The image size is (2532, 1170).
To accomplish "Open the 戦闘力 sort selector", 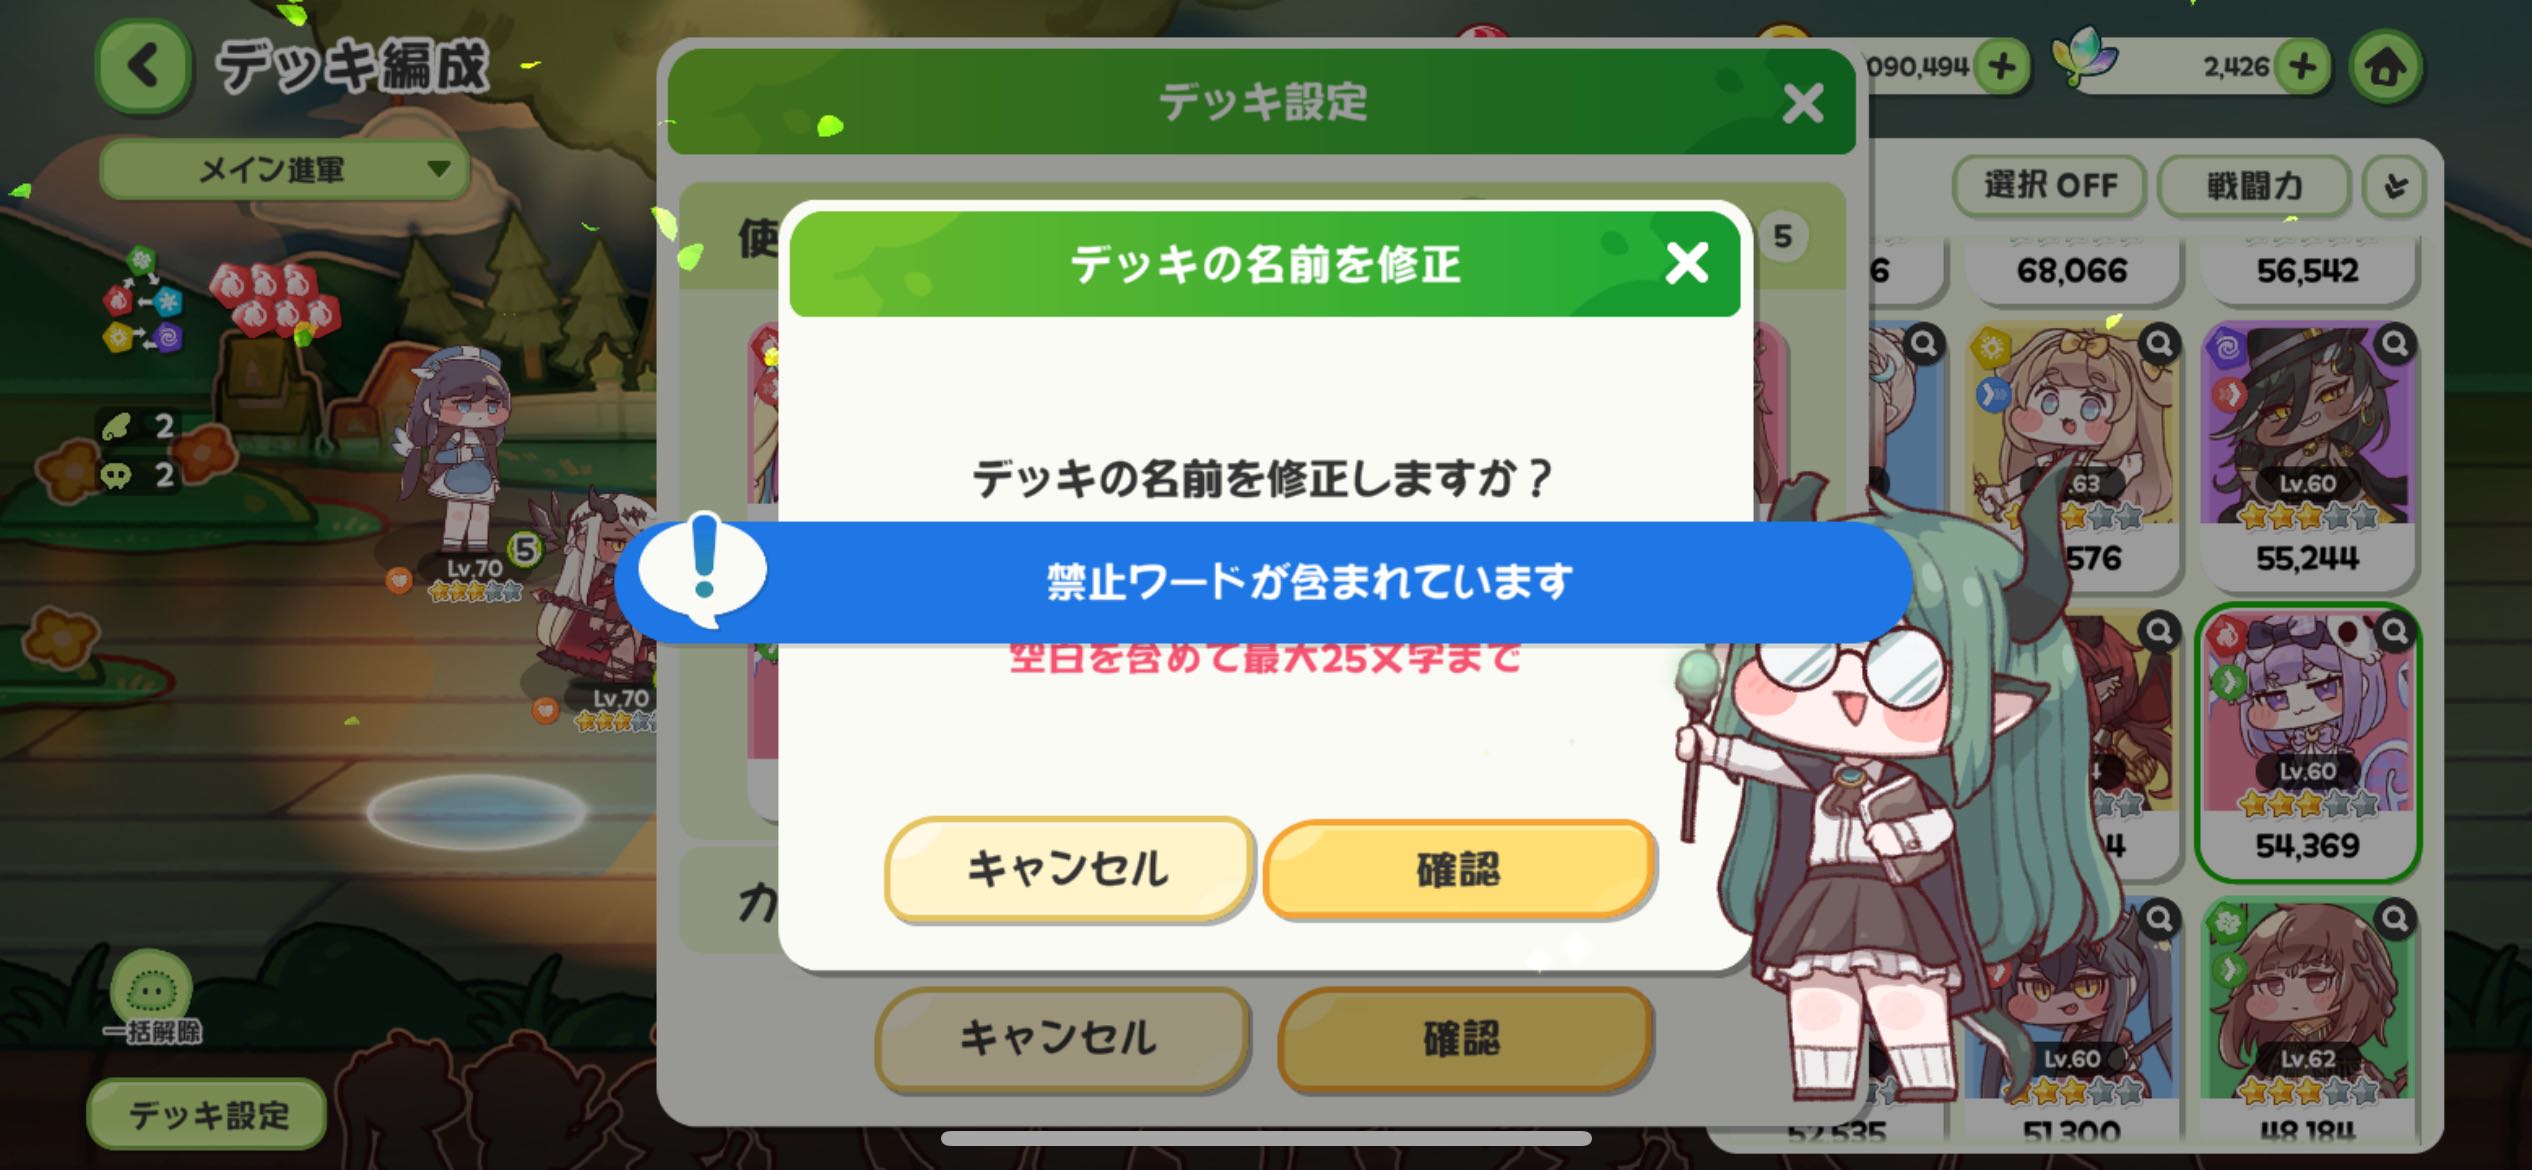I will [2254, 186].
